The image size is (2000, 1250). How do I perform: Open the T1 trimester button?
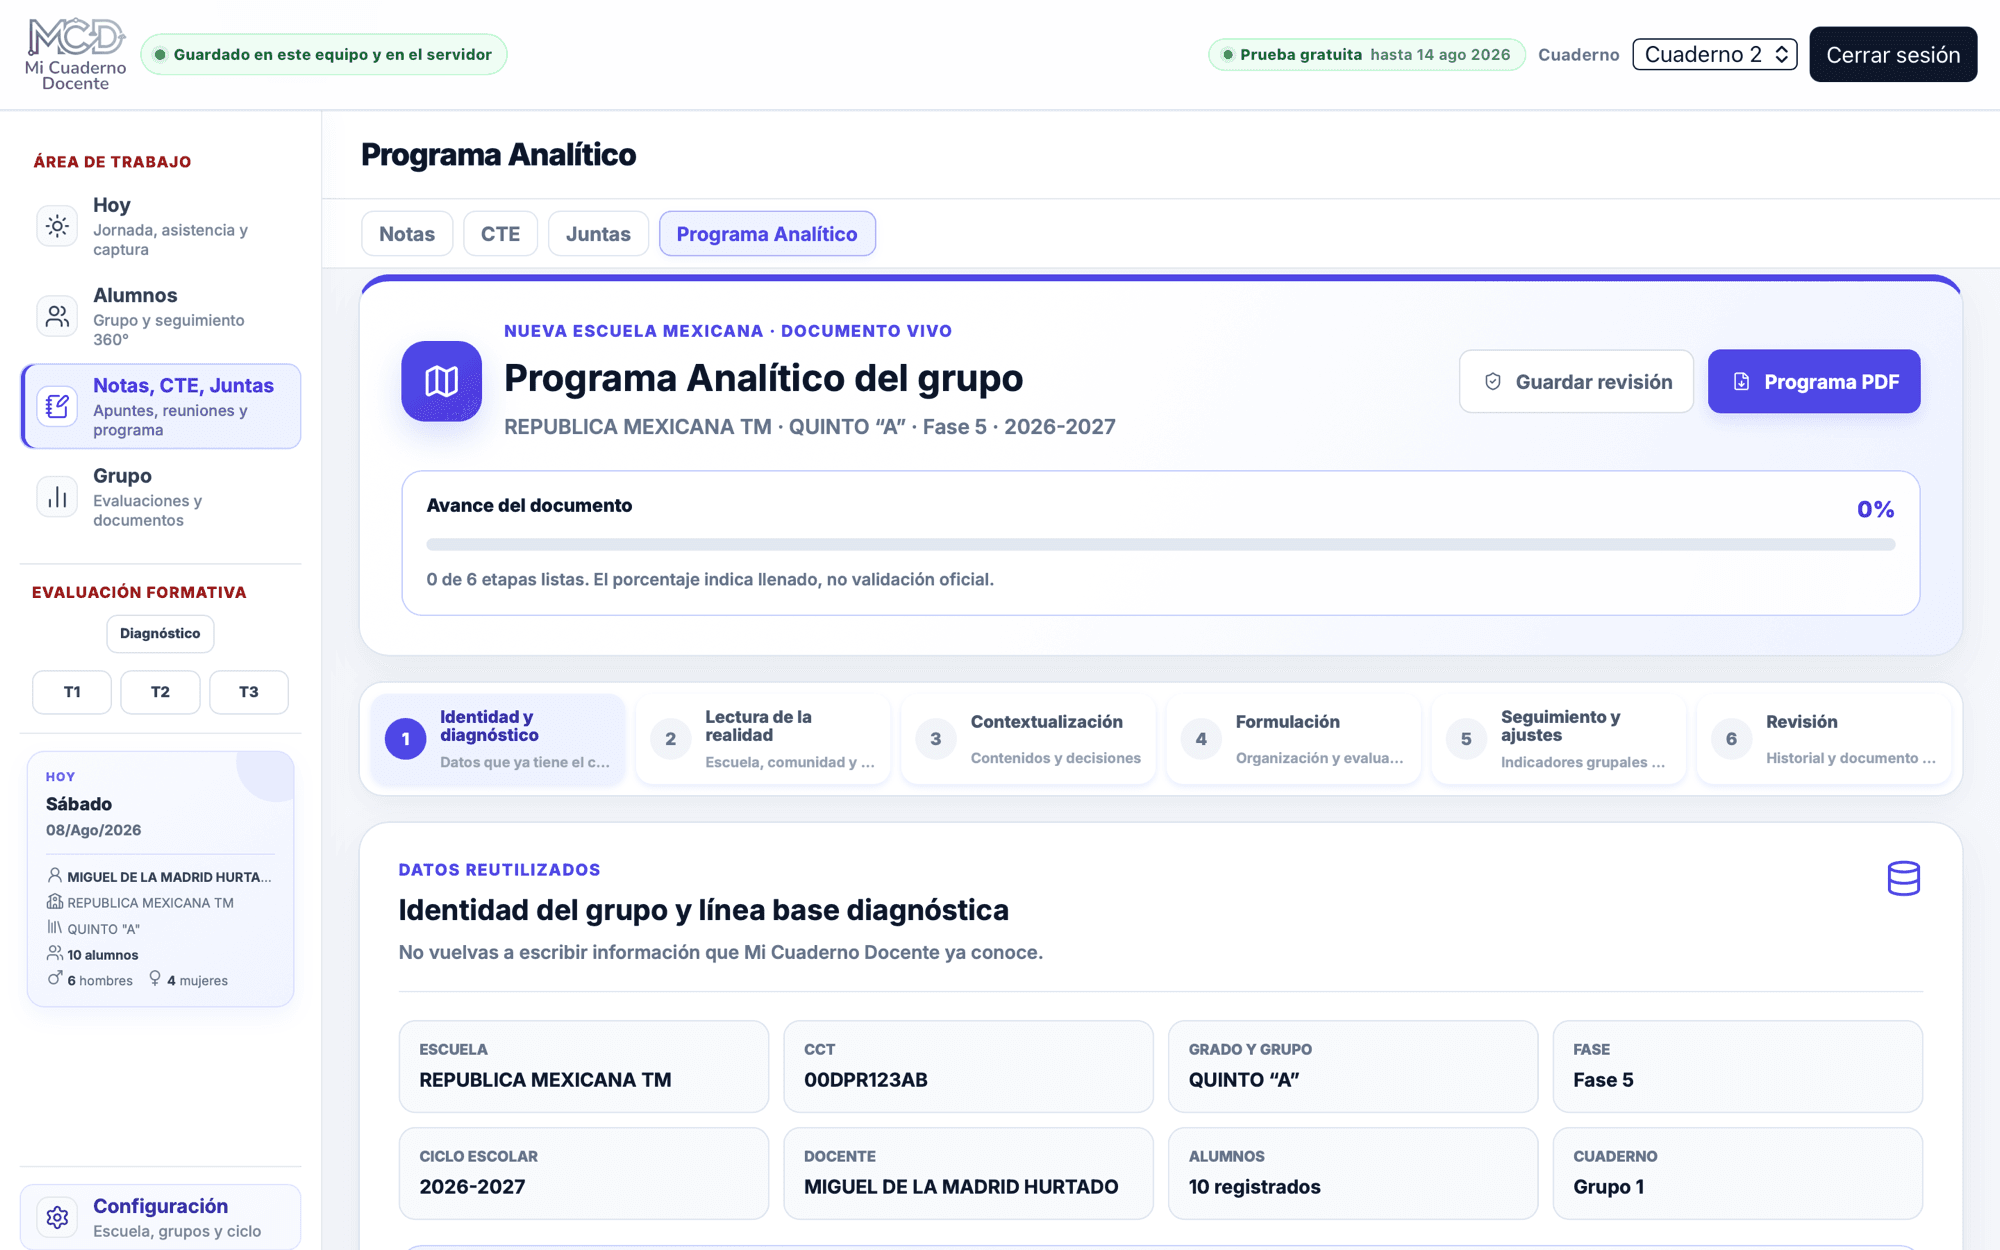click(x=72, y=692)
